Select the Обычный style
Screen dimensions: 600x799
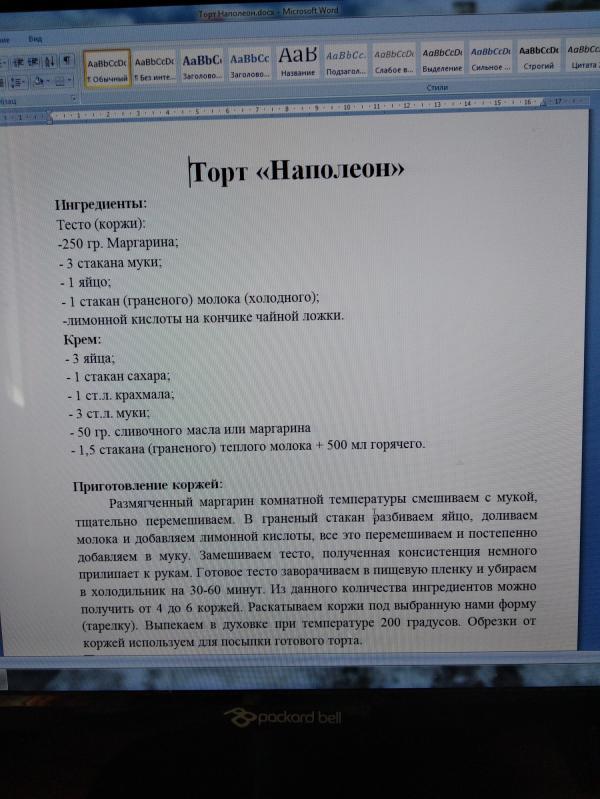coord(107,70)
